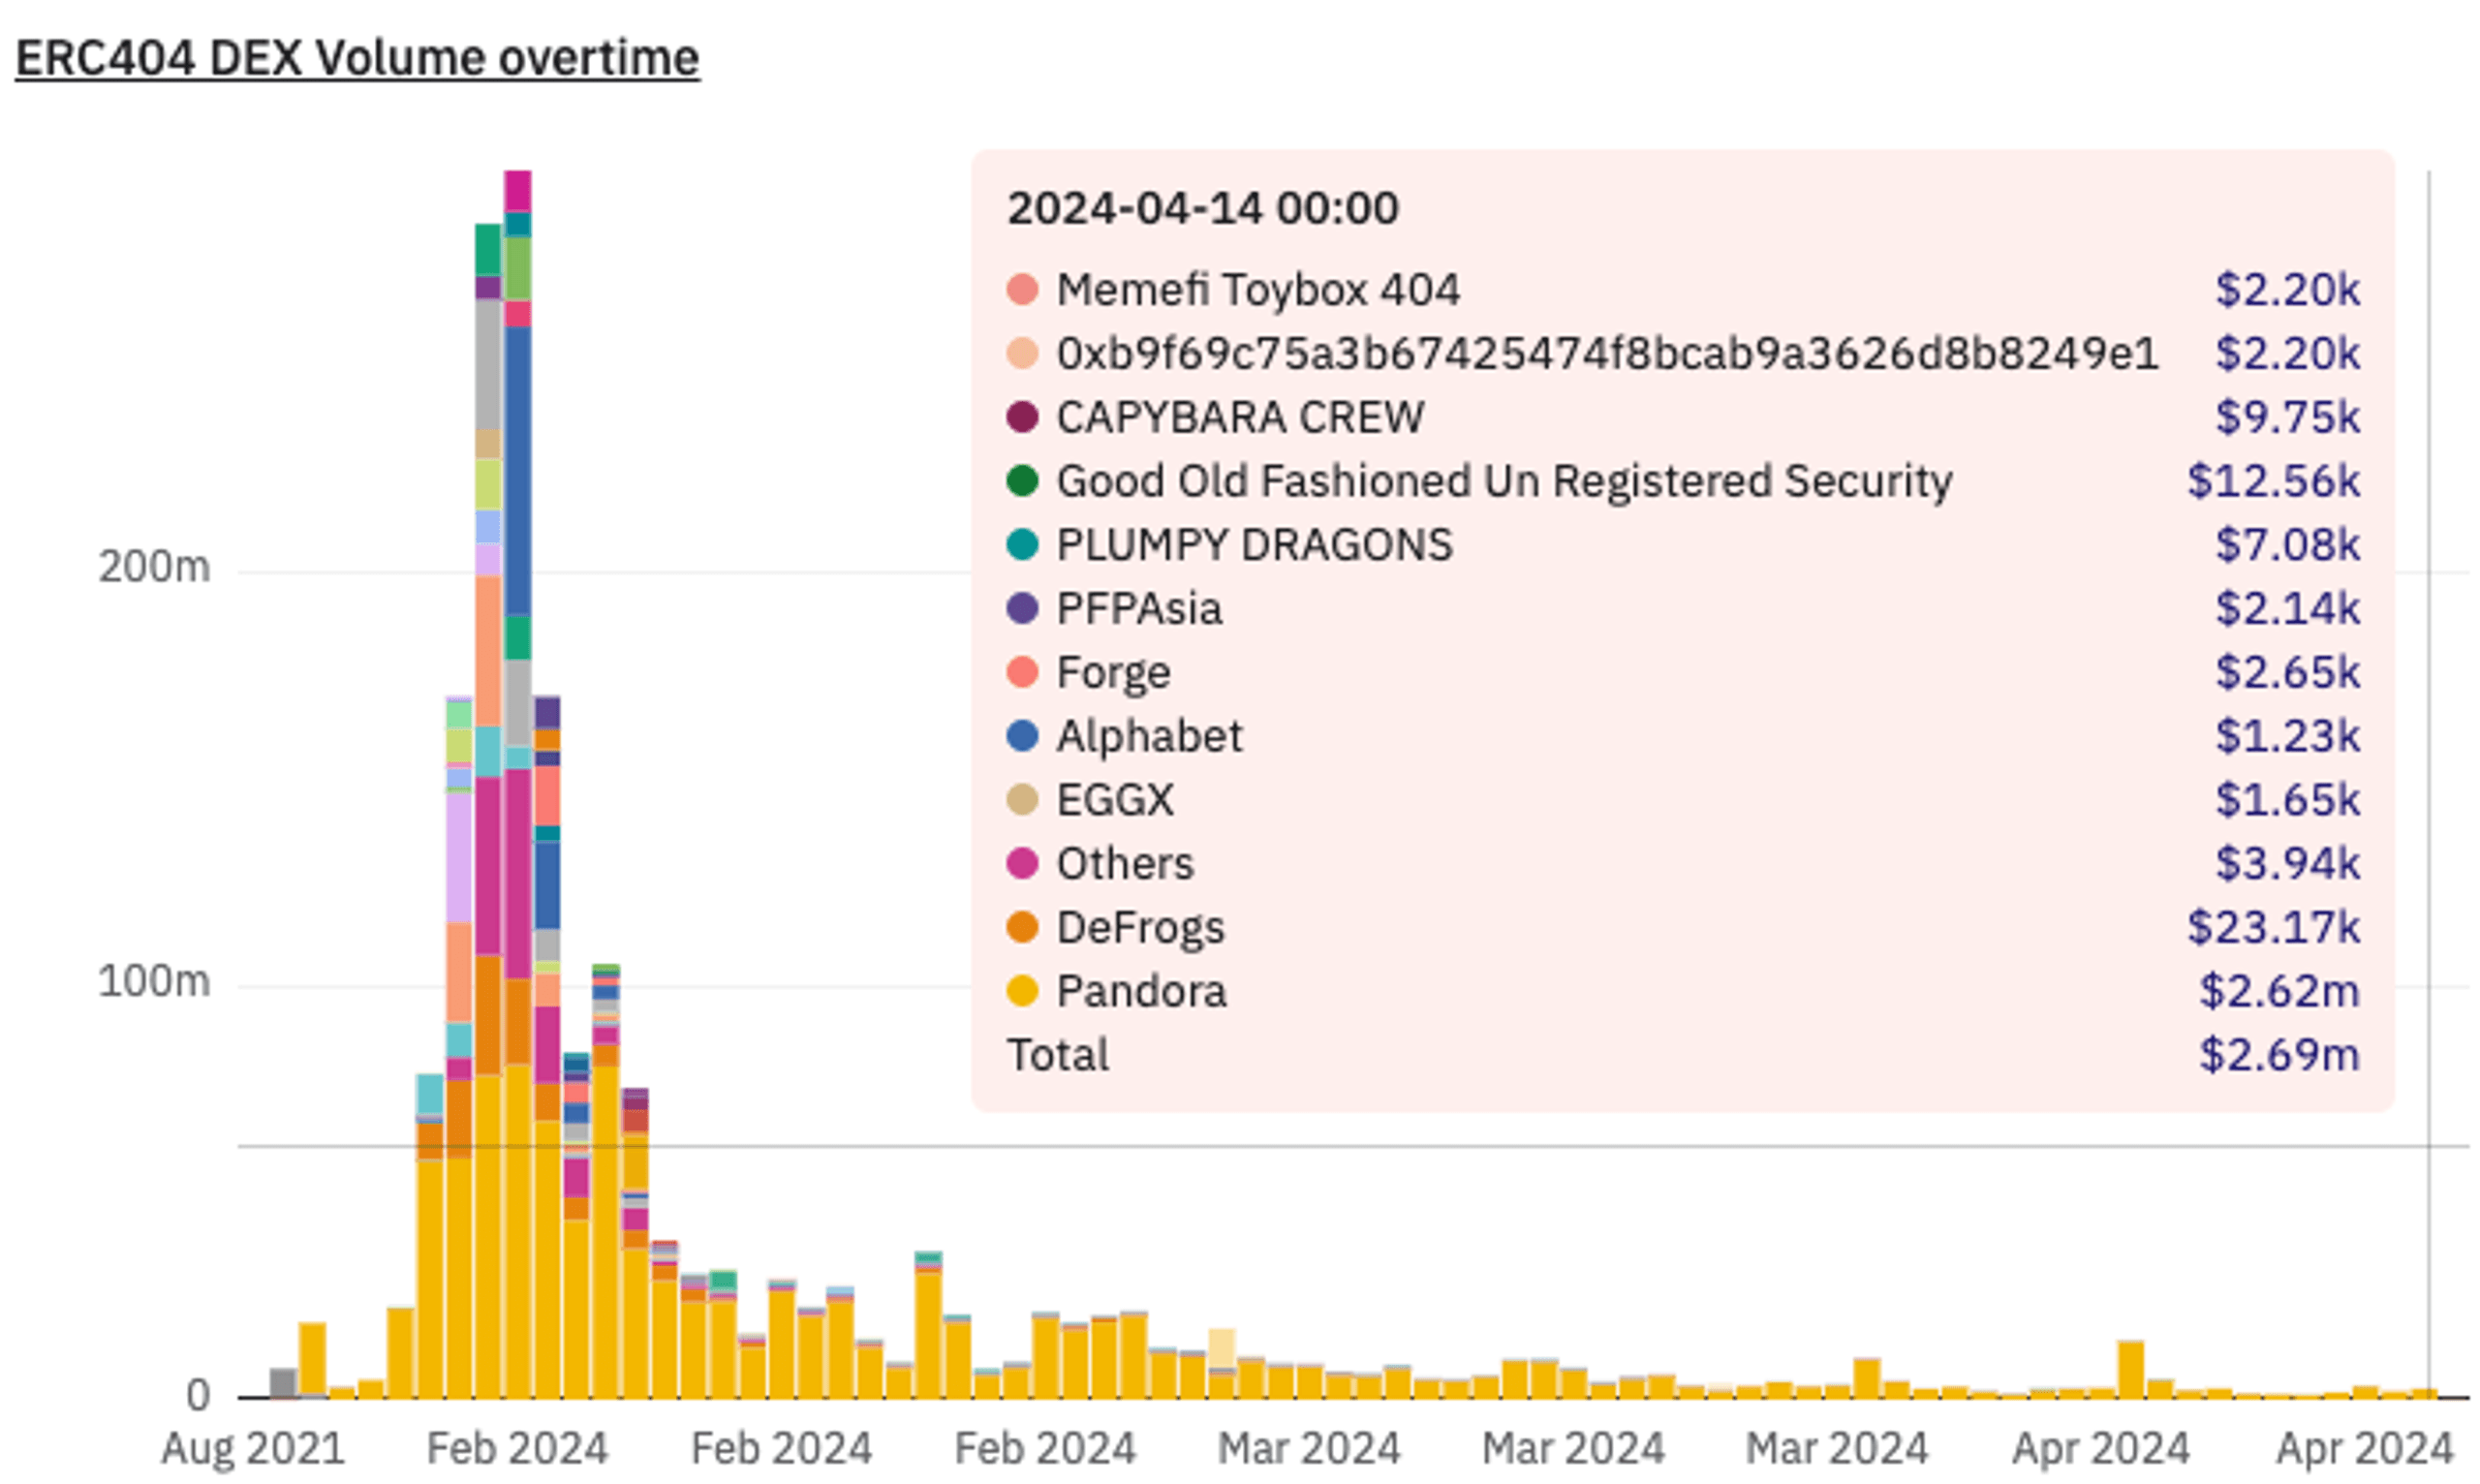This screenshot has height=1484, width=2480.
Task: Select the $2.14k value
Action: (x=2287, y=609)
